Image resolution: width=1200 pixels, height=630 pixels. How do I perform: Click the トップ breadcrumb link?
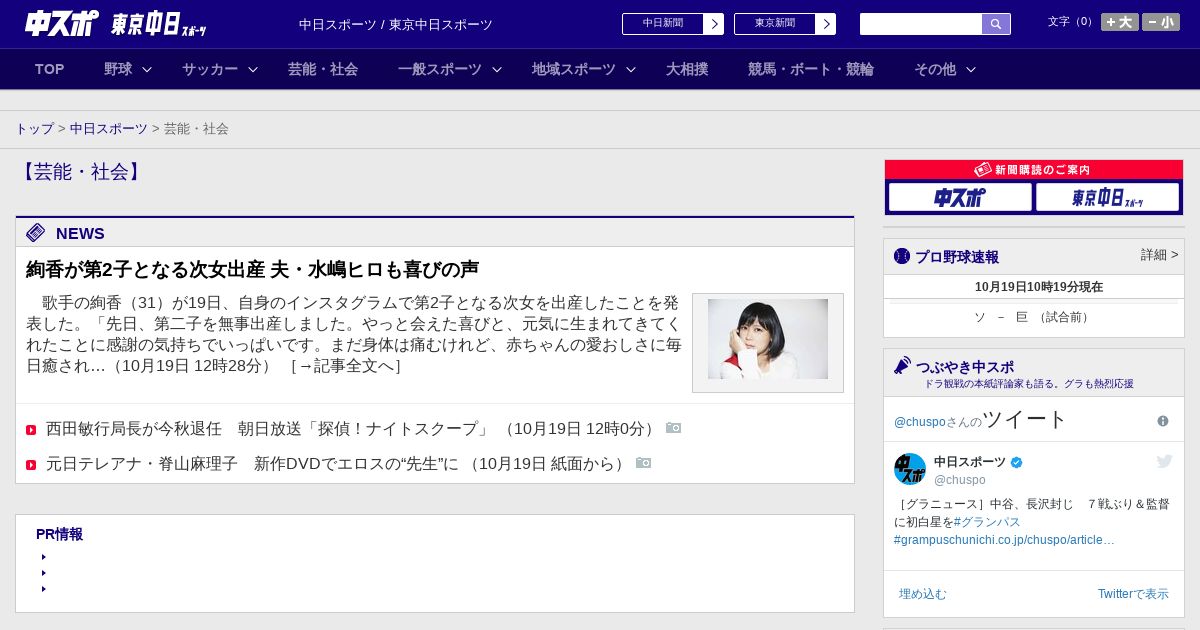pos(35,129)
